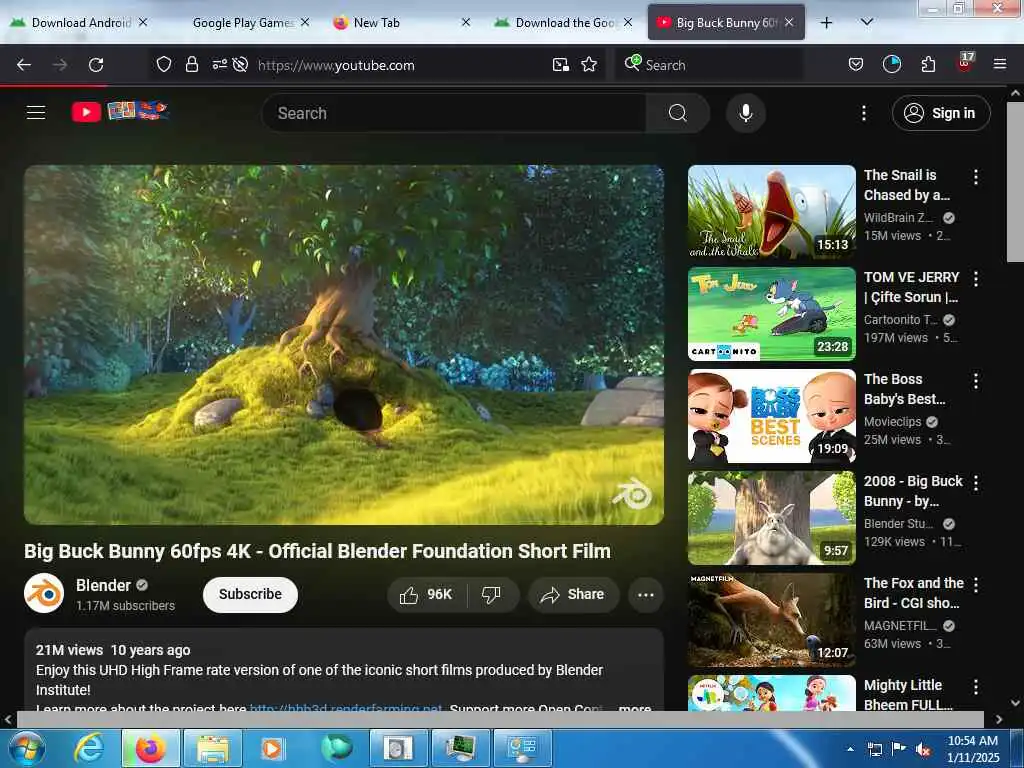Open YouTube settings three-dot menu

(x=863, y=113)
